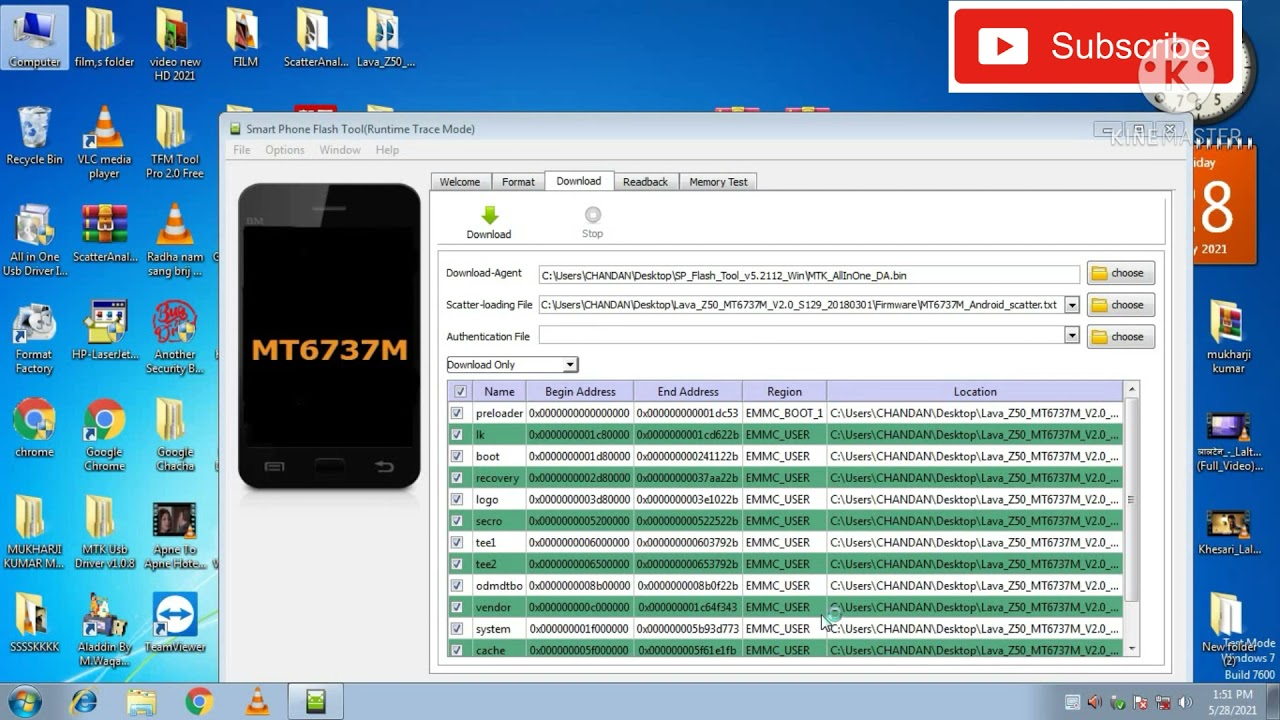The width and height of the screenshot is (1280, 720).
Task: Open the Apne To Apne Hote video file
Action: [x=174, y=532]
